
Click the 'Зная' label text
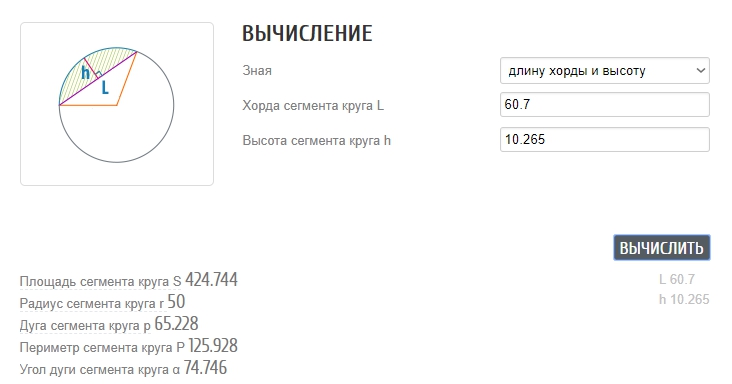coord(257,70)
